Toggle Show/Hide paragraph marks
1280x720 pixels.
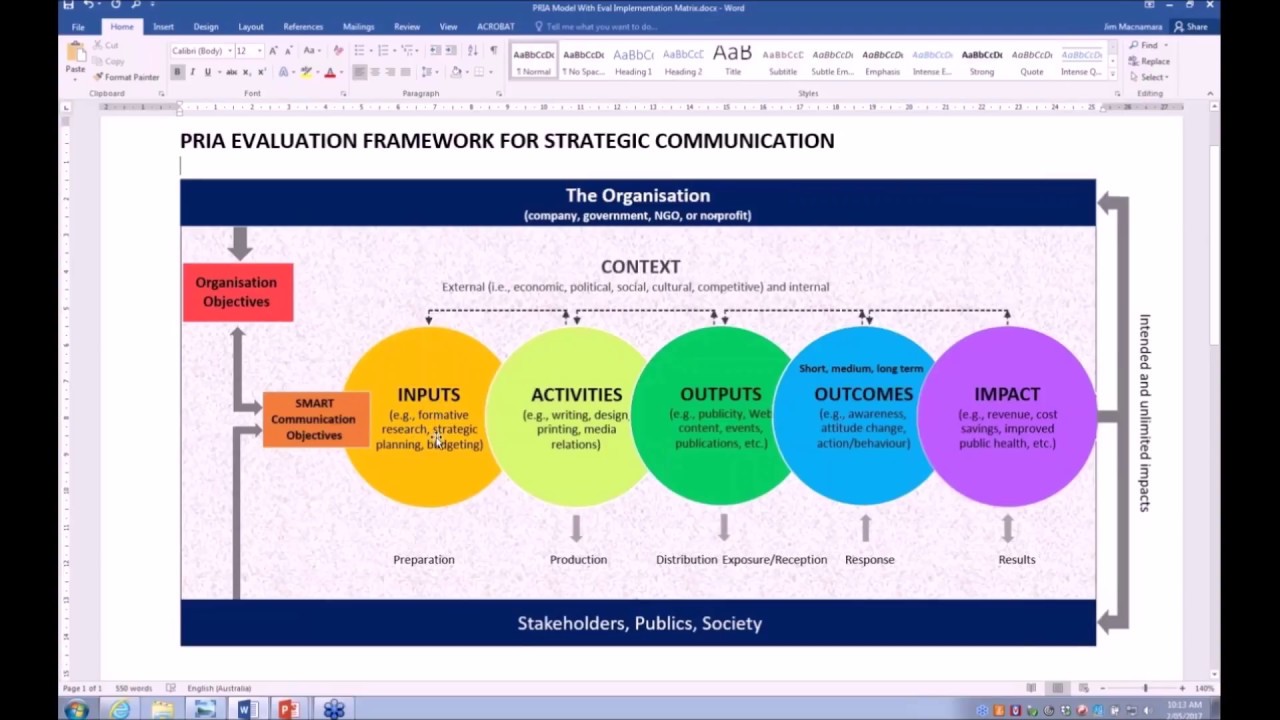point(493,50)
